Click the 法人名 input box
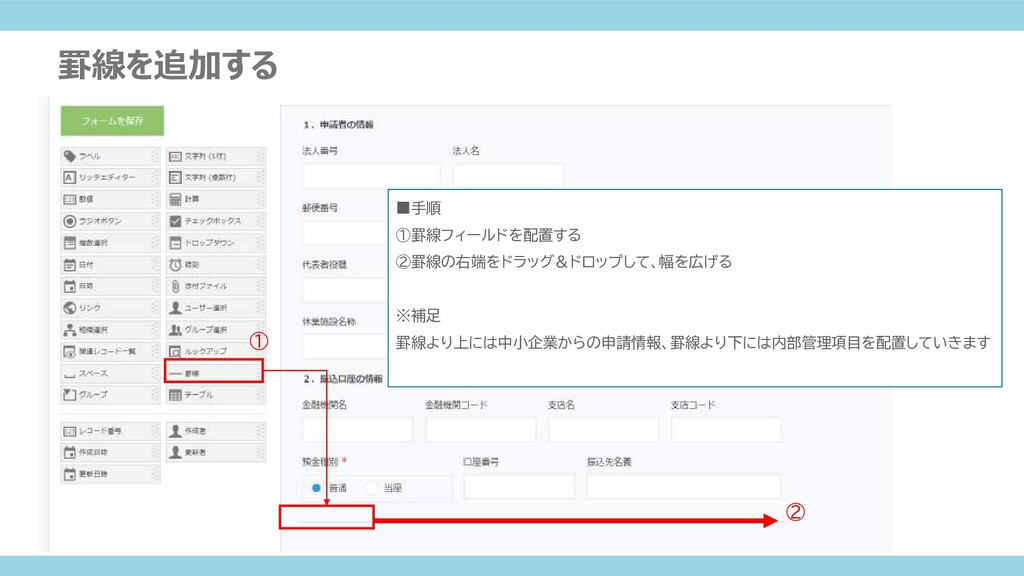1024x576 pixels. 507,176
